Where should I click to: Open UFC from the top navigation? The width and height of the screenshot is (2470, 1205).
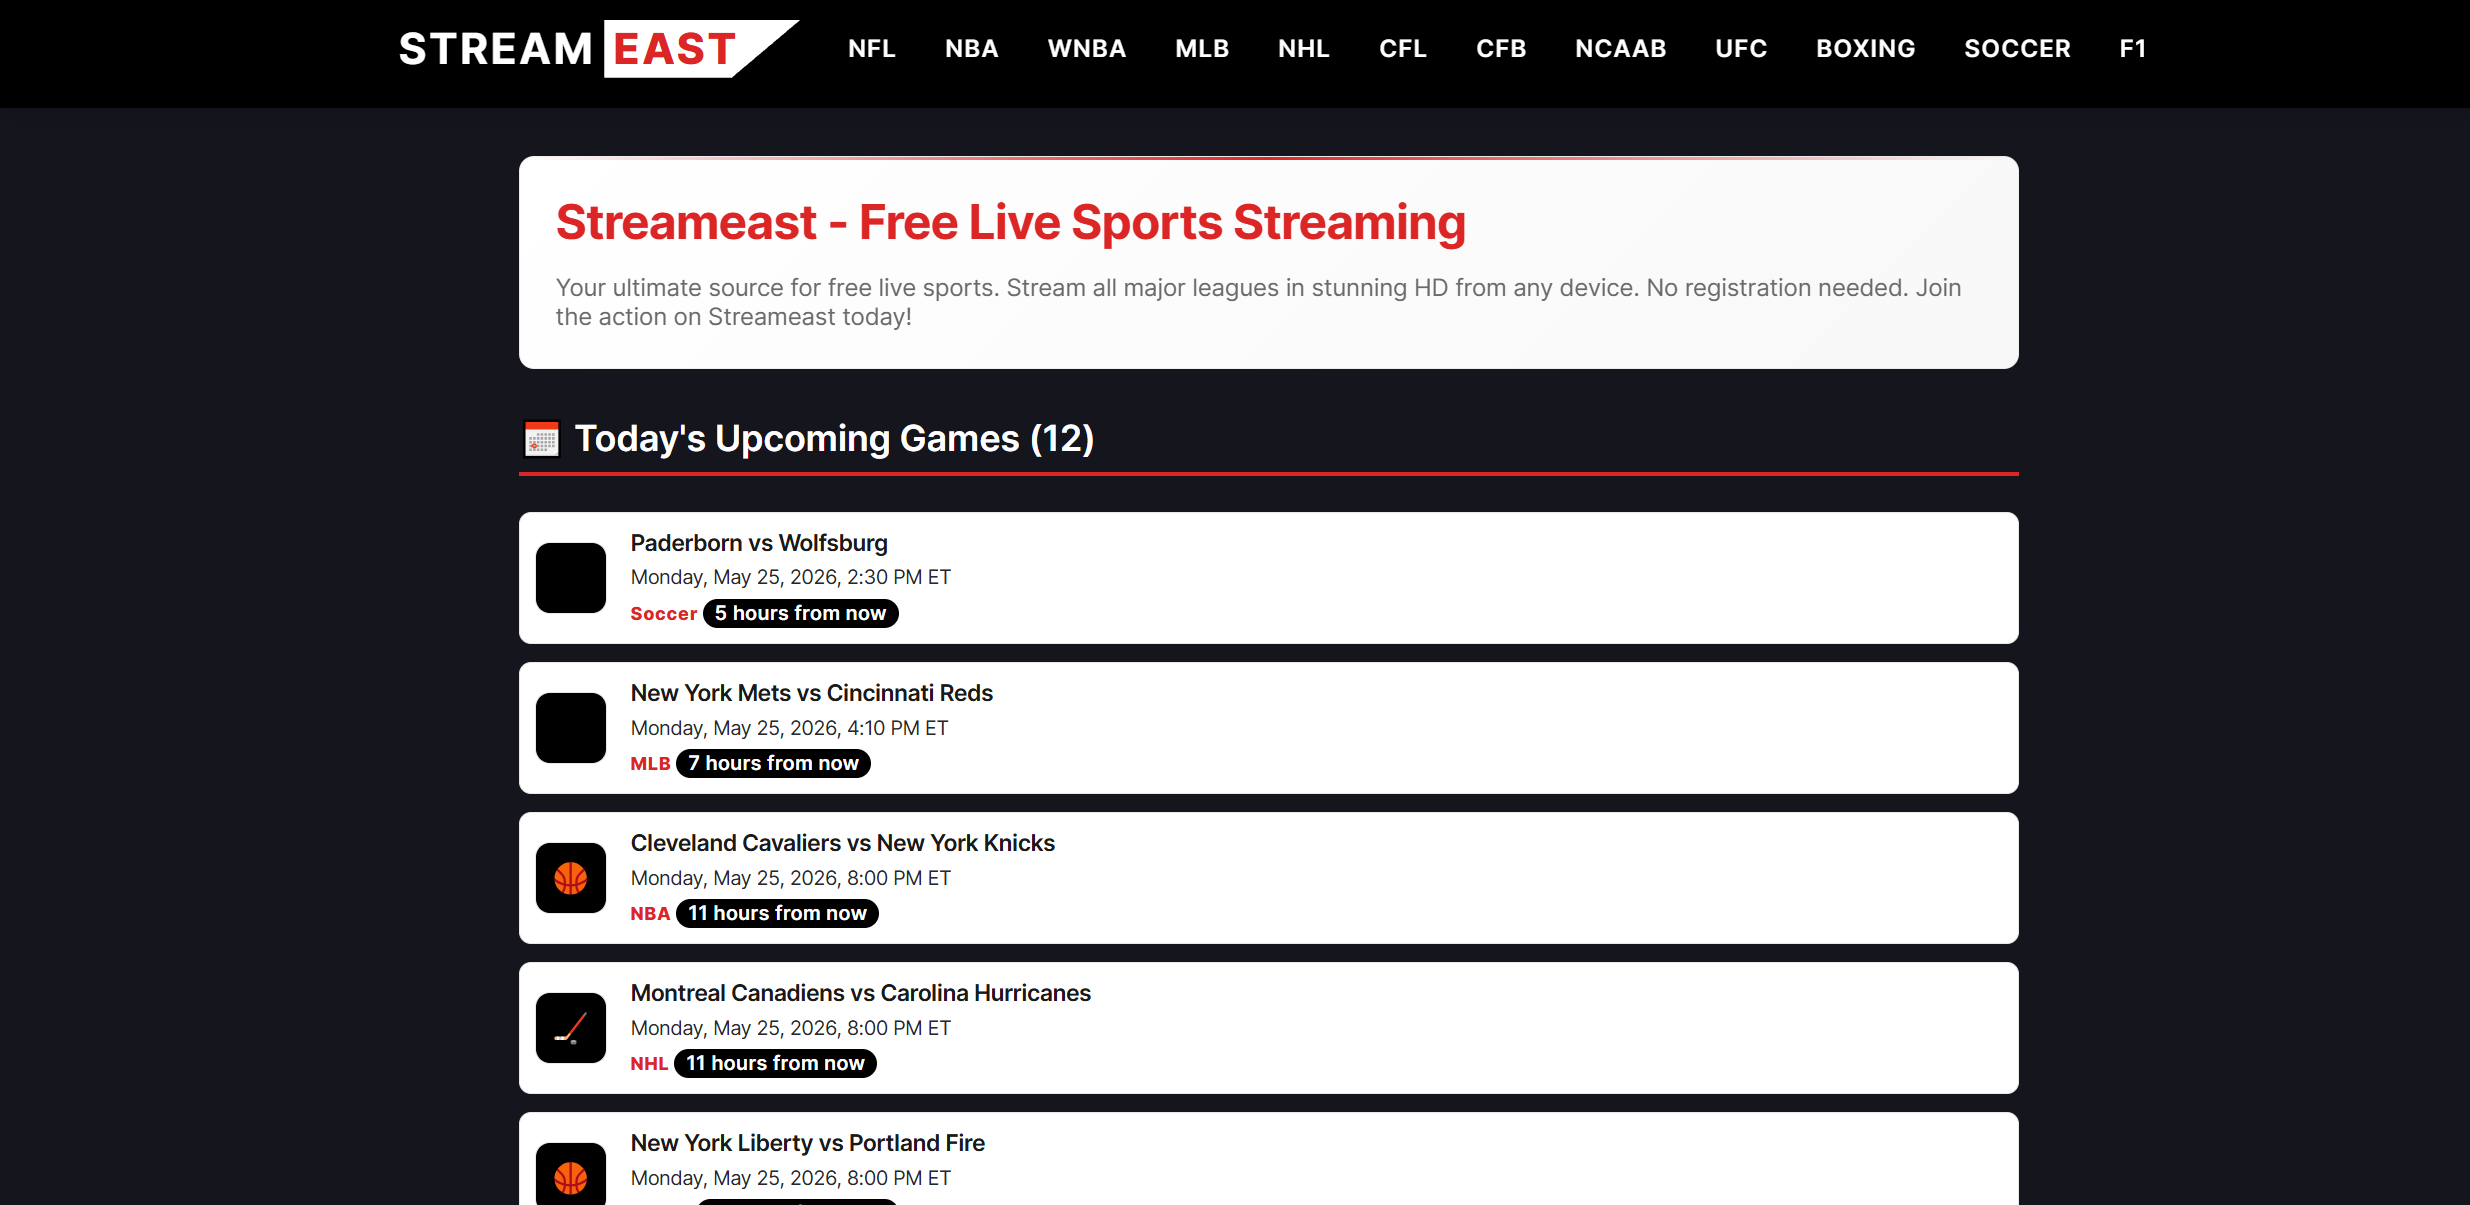pos(1741,49)
